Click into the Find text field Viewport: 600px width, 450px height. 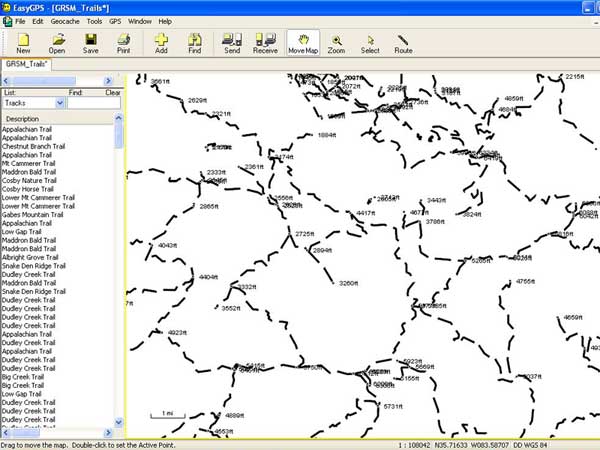[x=94, y=103]
